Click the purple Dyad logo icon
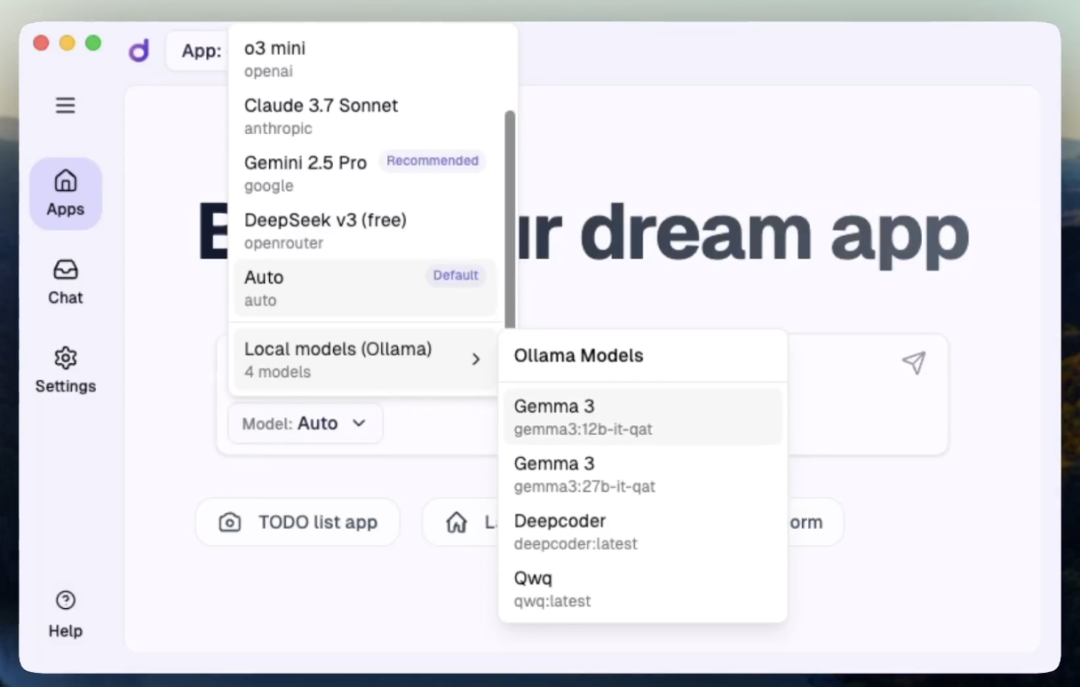 coord(139,50)
